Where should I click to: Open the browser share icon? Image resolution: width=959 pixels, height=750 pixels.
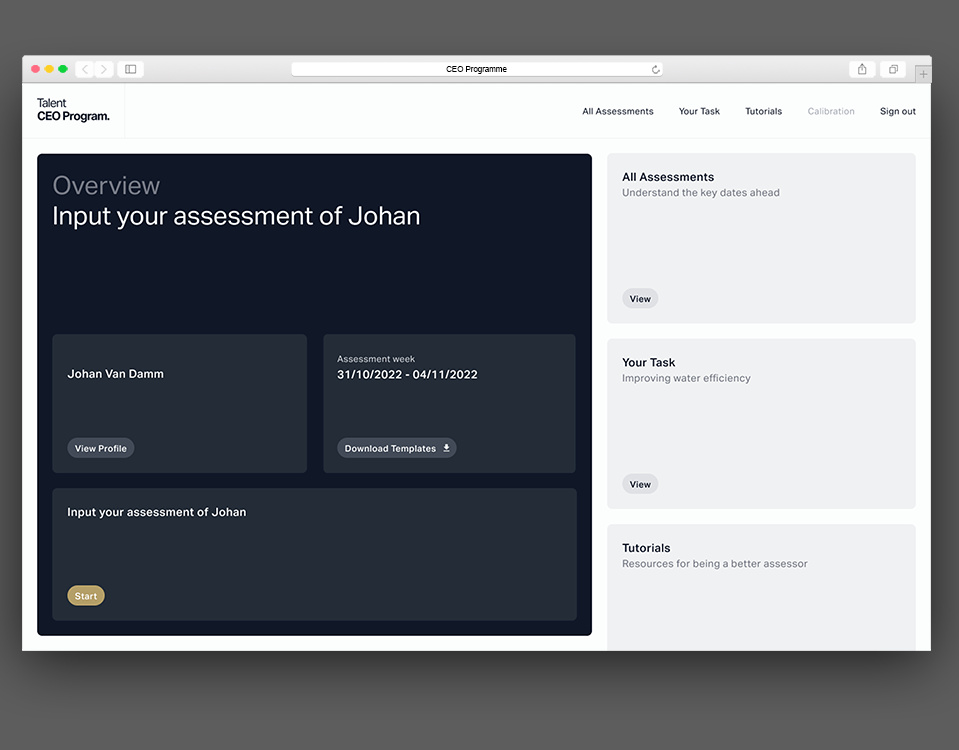(x=862, y=69)
